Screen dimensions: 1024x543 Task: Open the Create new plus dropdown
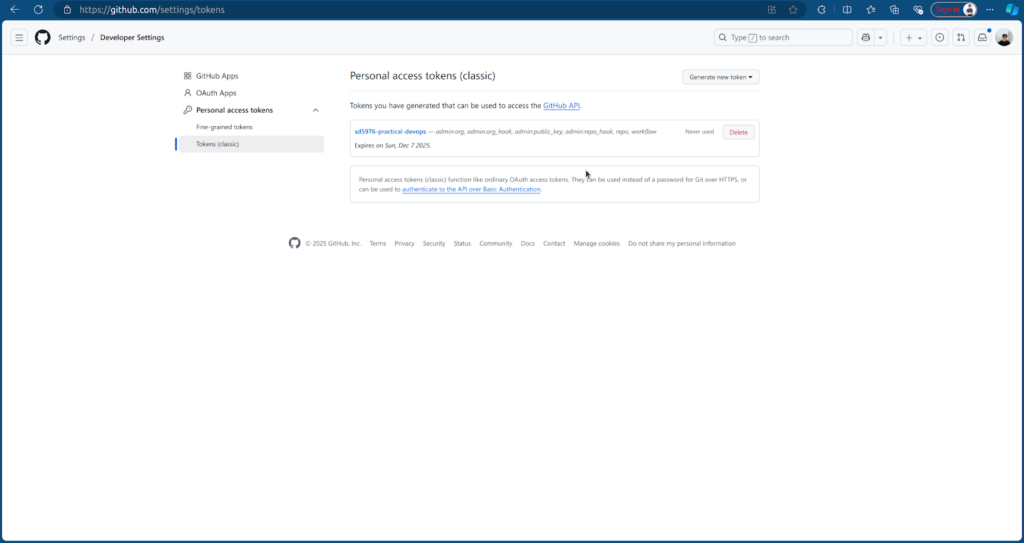[913, 37]
